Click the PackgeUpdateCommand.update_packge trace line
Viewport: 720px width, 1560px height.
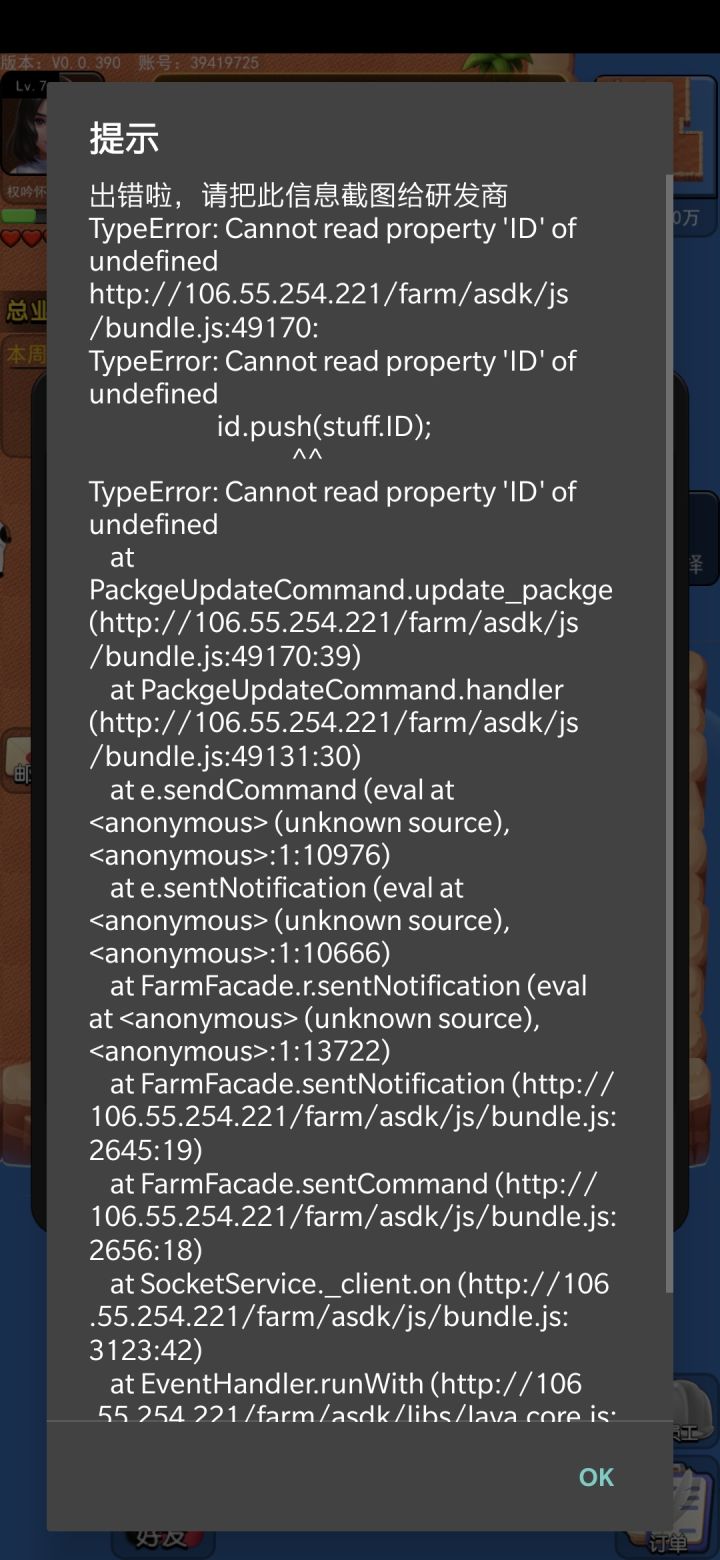click(351, 590)
